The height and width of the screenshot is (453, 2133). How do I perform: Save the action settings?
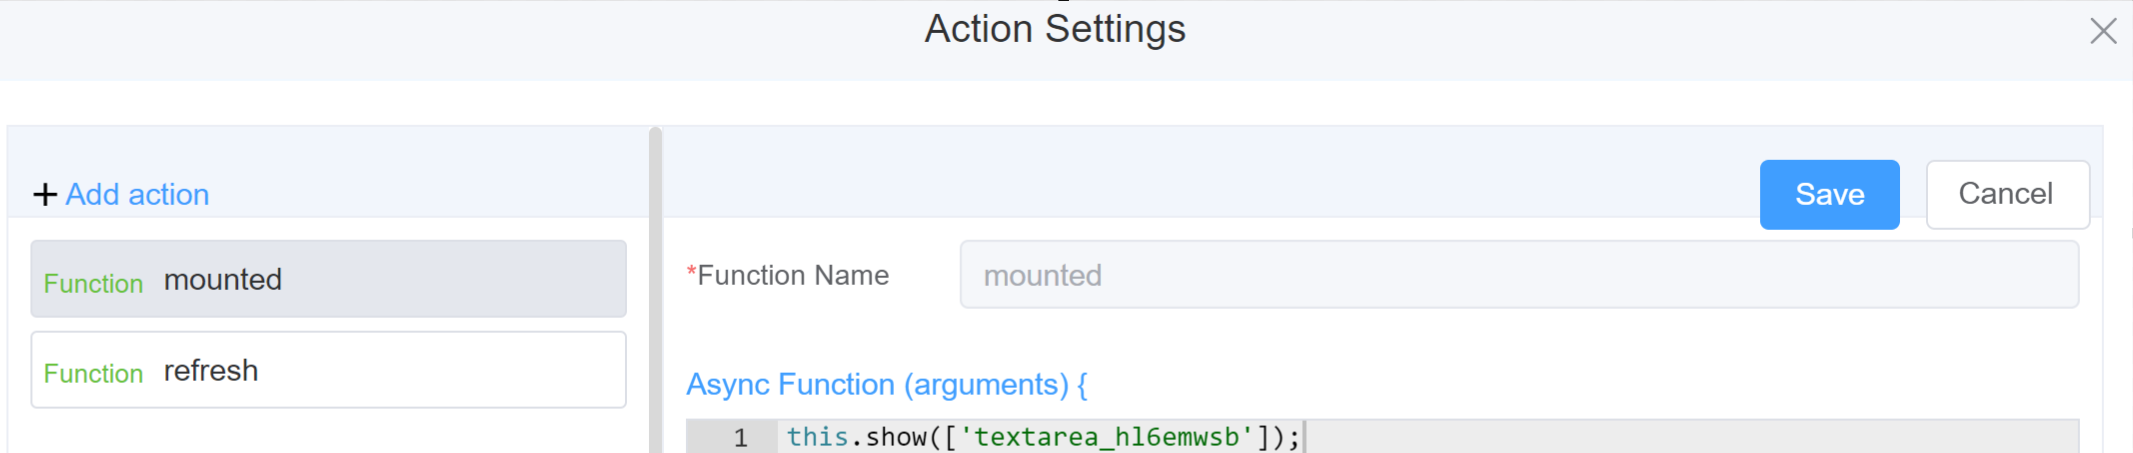(x=1828, y=194)
